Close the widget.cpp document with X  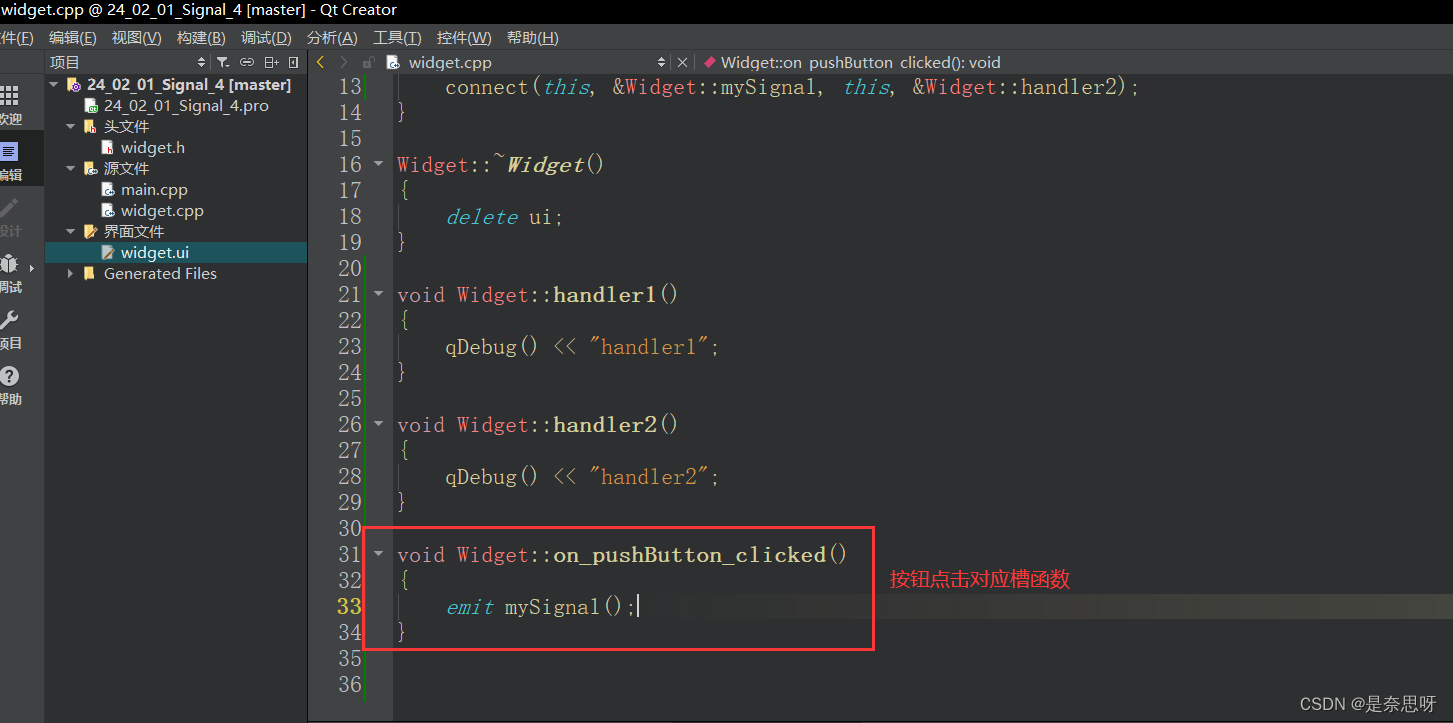pyautogui.click(x=683, y=62)
